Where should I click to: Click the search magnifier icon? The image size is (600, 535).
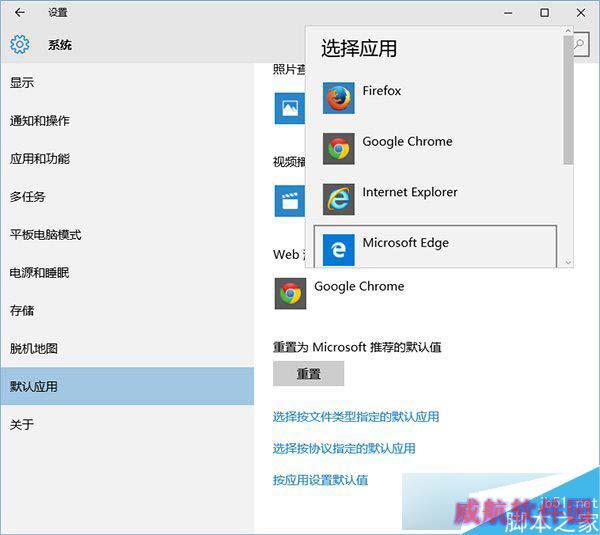[x=580, y=44]
